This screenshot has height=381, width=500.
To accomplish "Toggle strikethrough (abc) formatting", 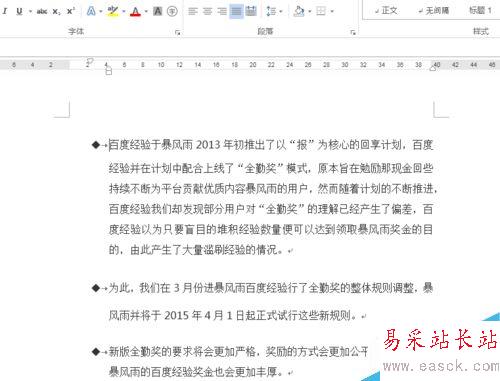I will pos(42,12).
